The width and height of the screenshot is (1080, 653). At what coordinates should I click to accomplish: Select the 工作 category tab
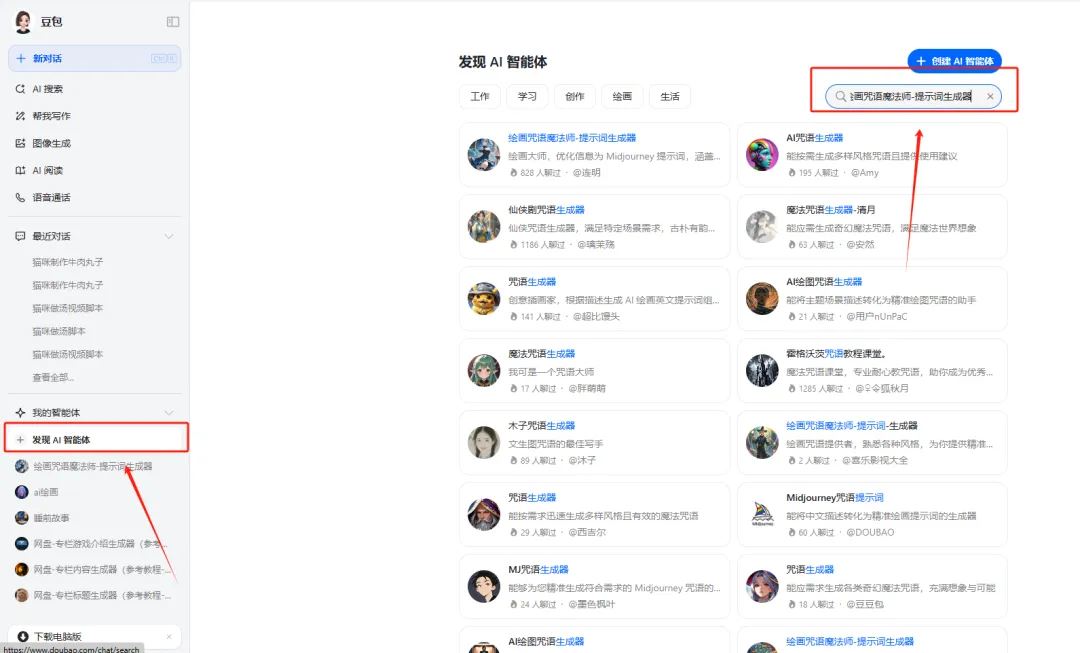[x=480, y=96]
